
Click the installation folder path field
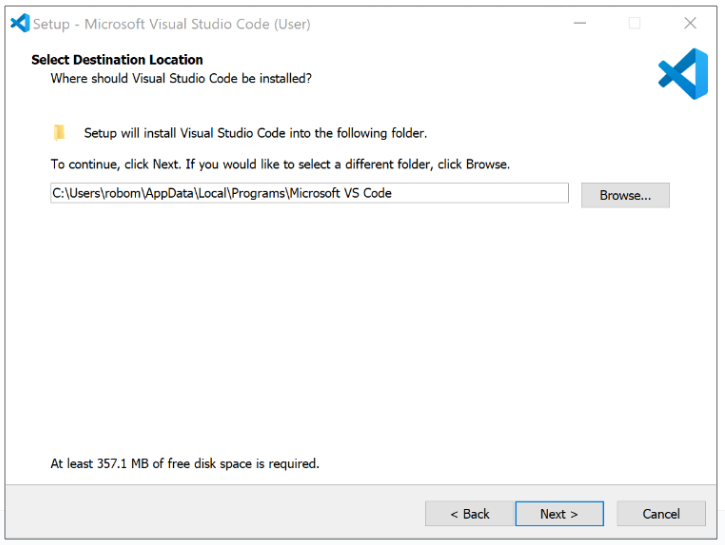coord(309,193)
